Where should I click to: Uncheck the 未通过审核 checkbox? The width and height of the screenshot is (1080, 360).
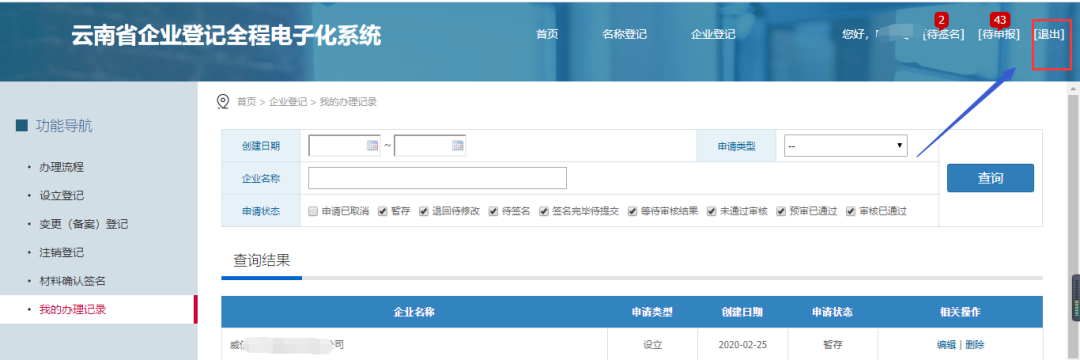[712, 211]
